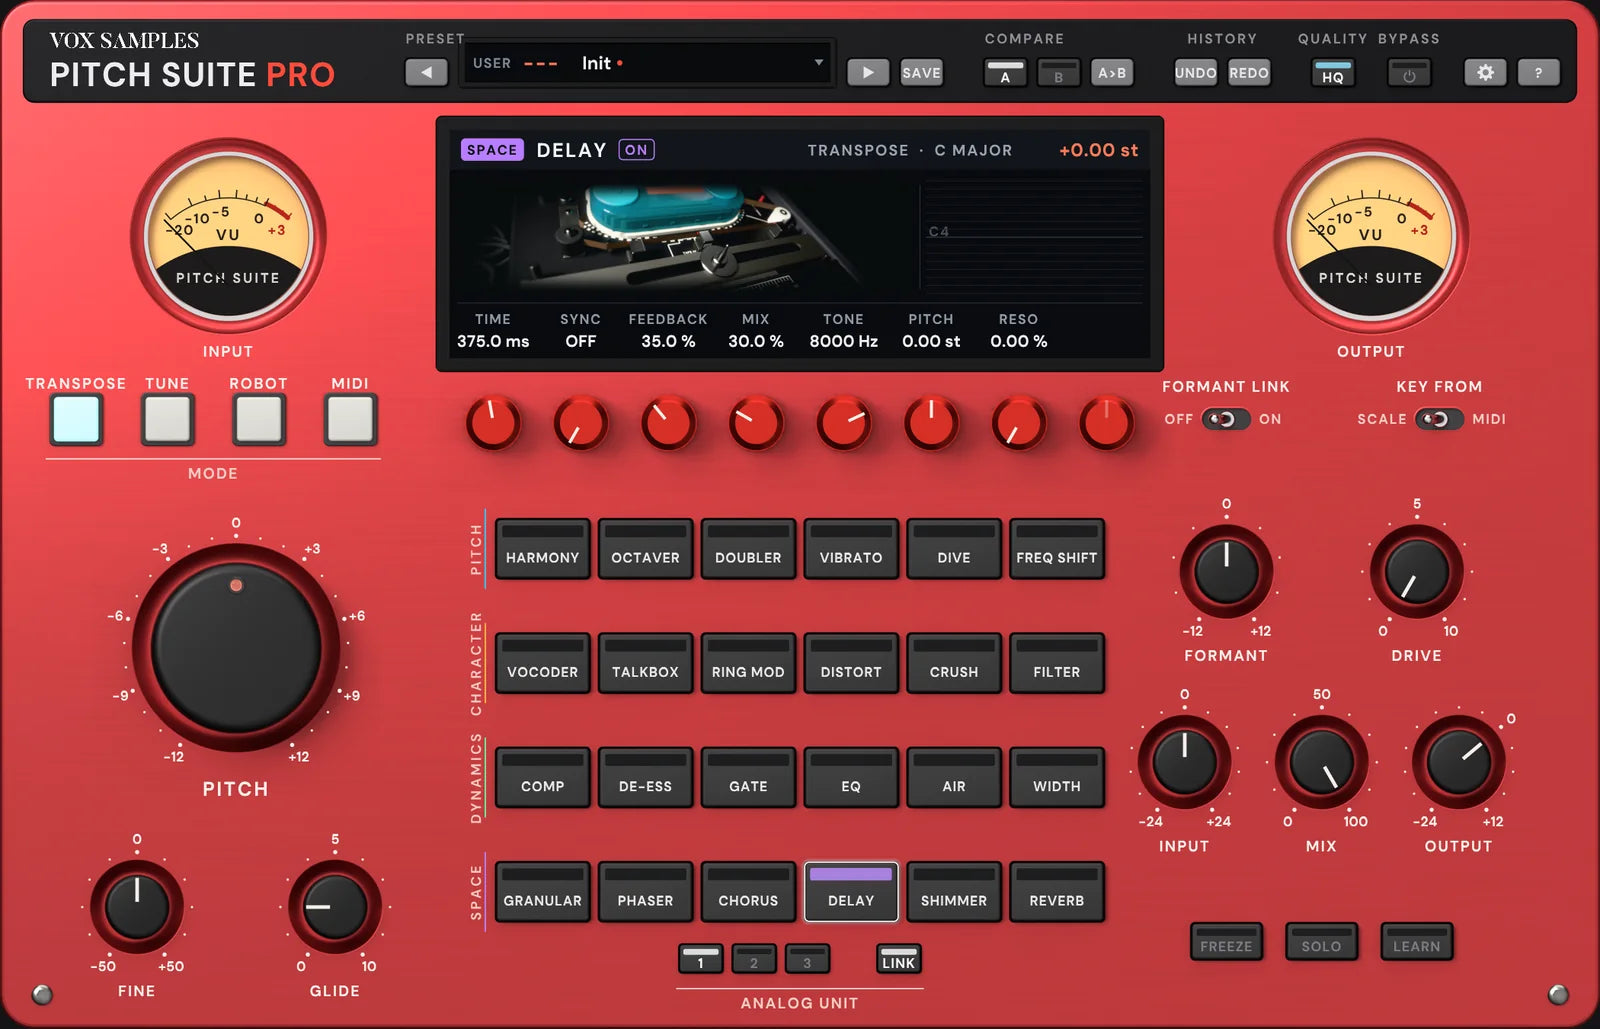Select the DELAY space module
The width and height of the screenshot is (1600, 1029).
tap(851, 891)
